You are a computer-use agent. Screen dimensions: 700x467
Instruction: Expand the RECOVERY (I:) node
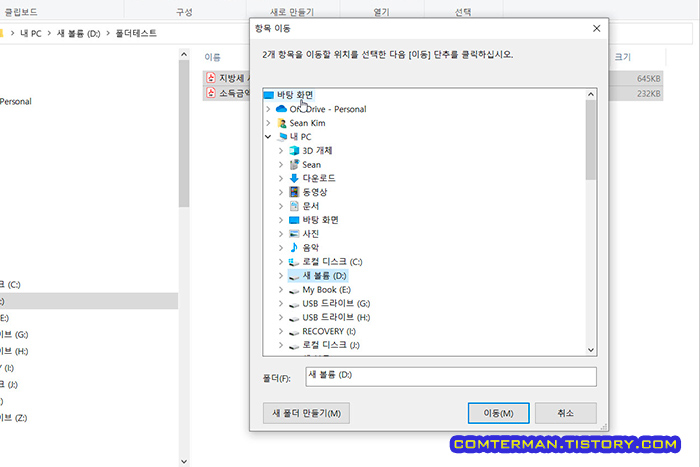281,331
